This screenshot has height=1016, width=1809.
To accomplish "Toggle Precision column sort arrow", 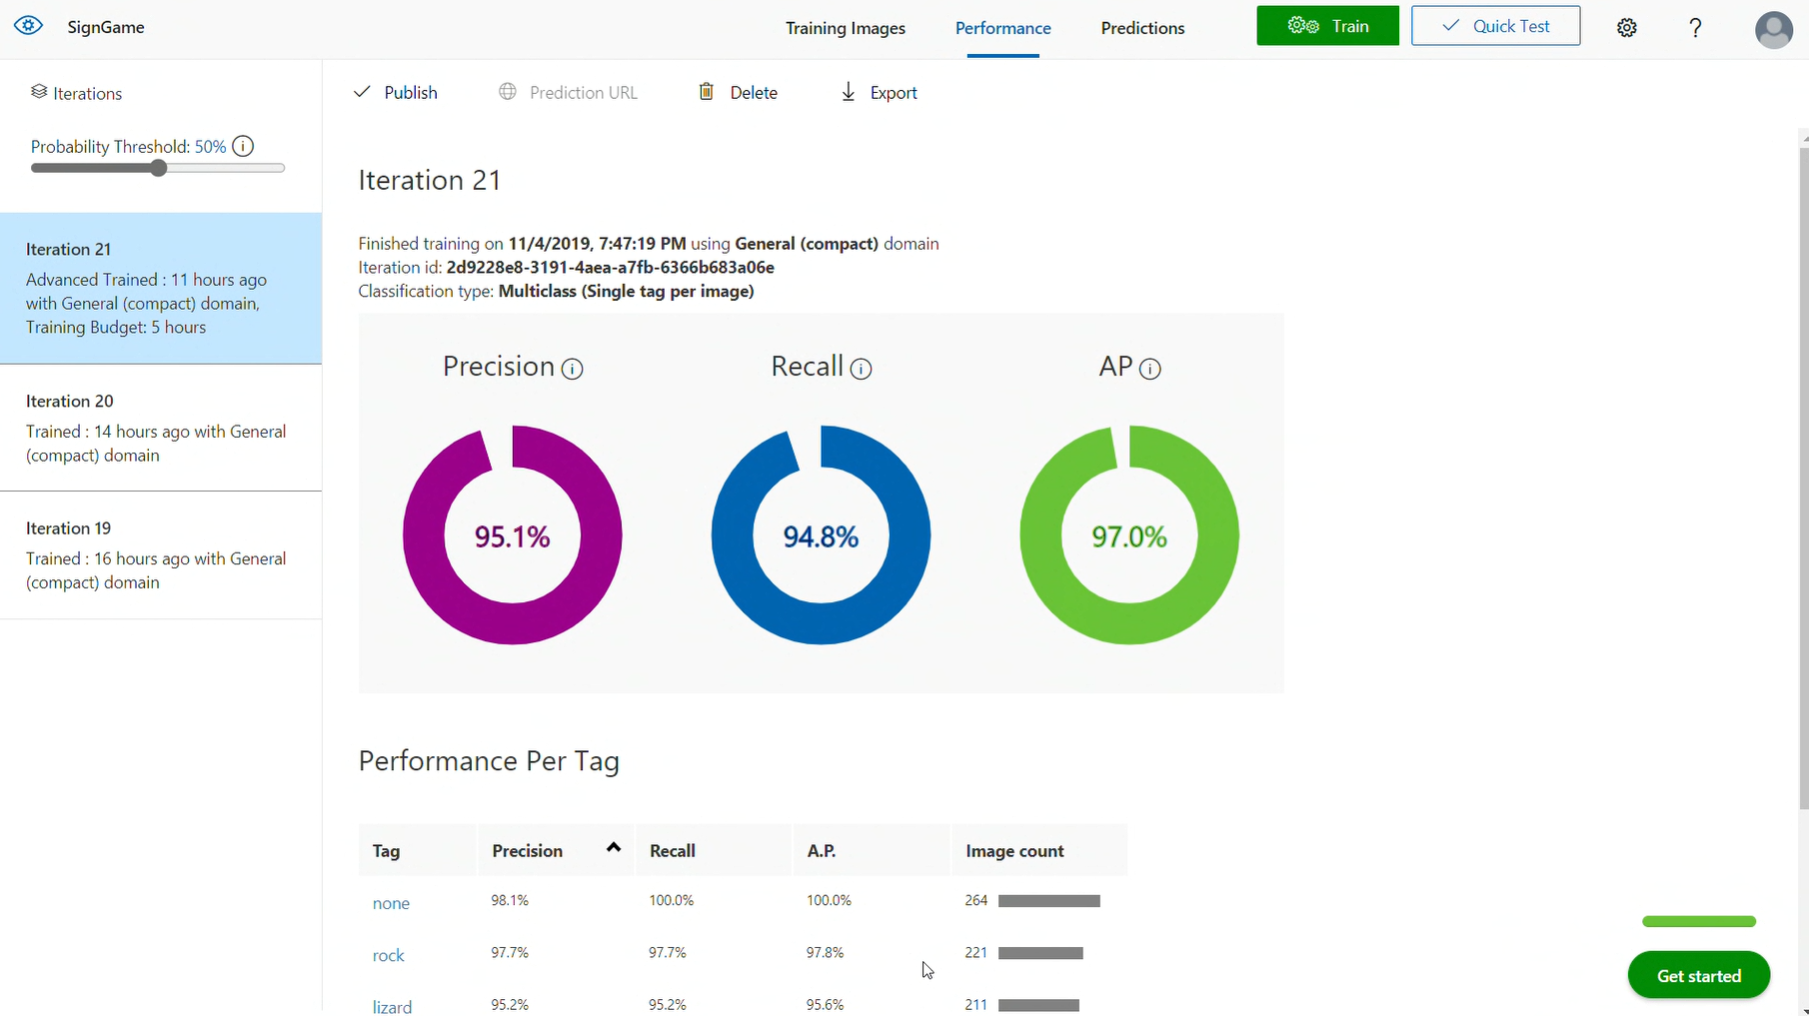I will point(613,848).
